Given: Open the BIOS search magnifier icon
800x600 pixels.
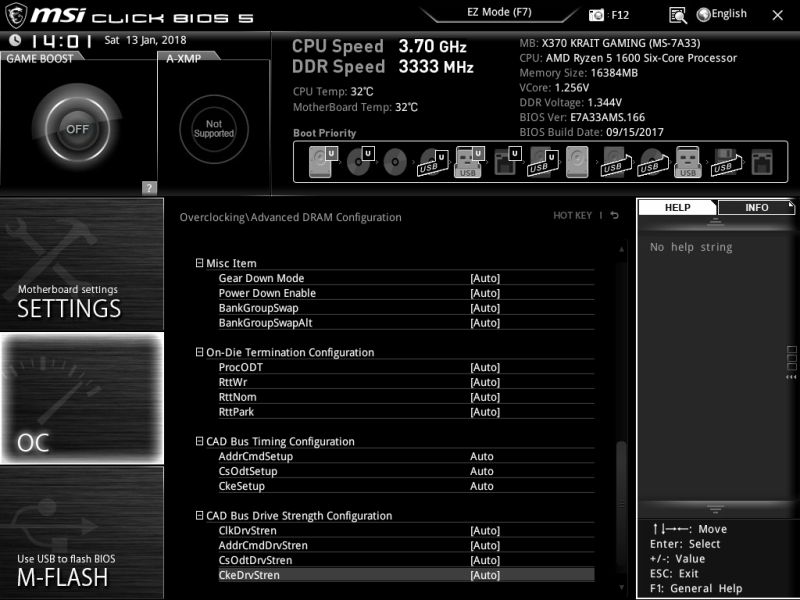Looking at the screenshot, I should [x=678, y=15].
